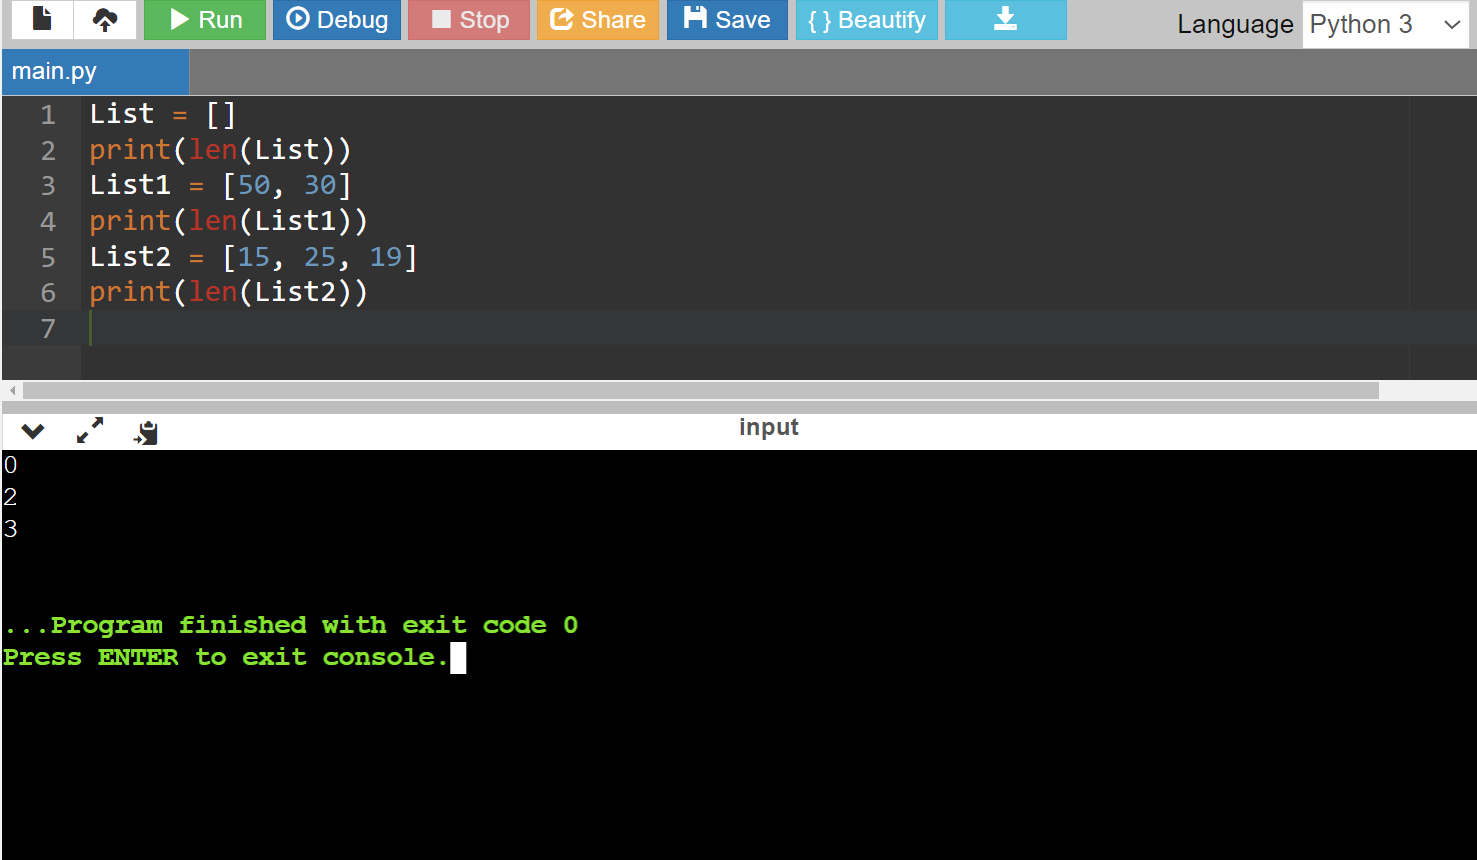Click the new file icon
1477x860 pixels.
click(41, 19)
